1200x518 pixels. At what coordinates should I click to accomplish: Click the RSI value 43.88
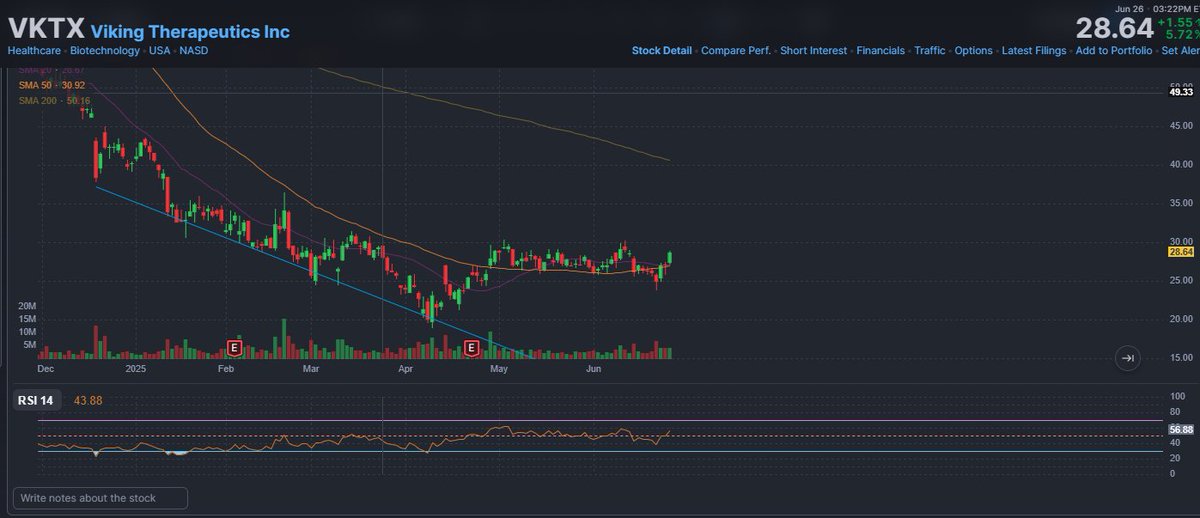[x=88, y=401]
